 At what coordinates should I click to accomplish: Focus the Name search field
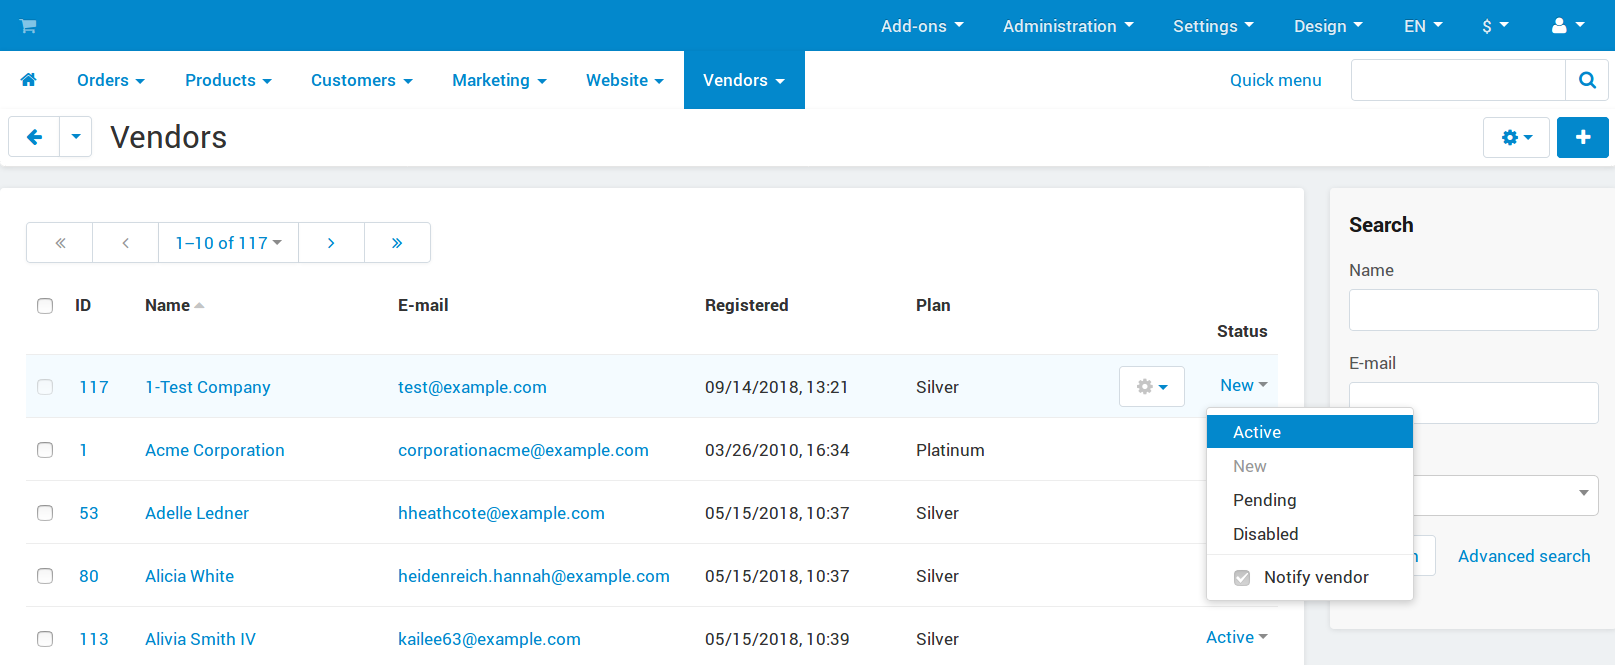click(1474, 310)
